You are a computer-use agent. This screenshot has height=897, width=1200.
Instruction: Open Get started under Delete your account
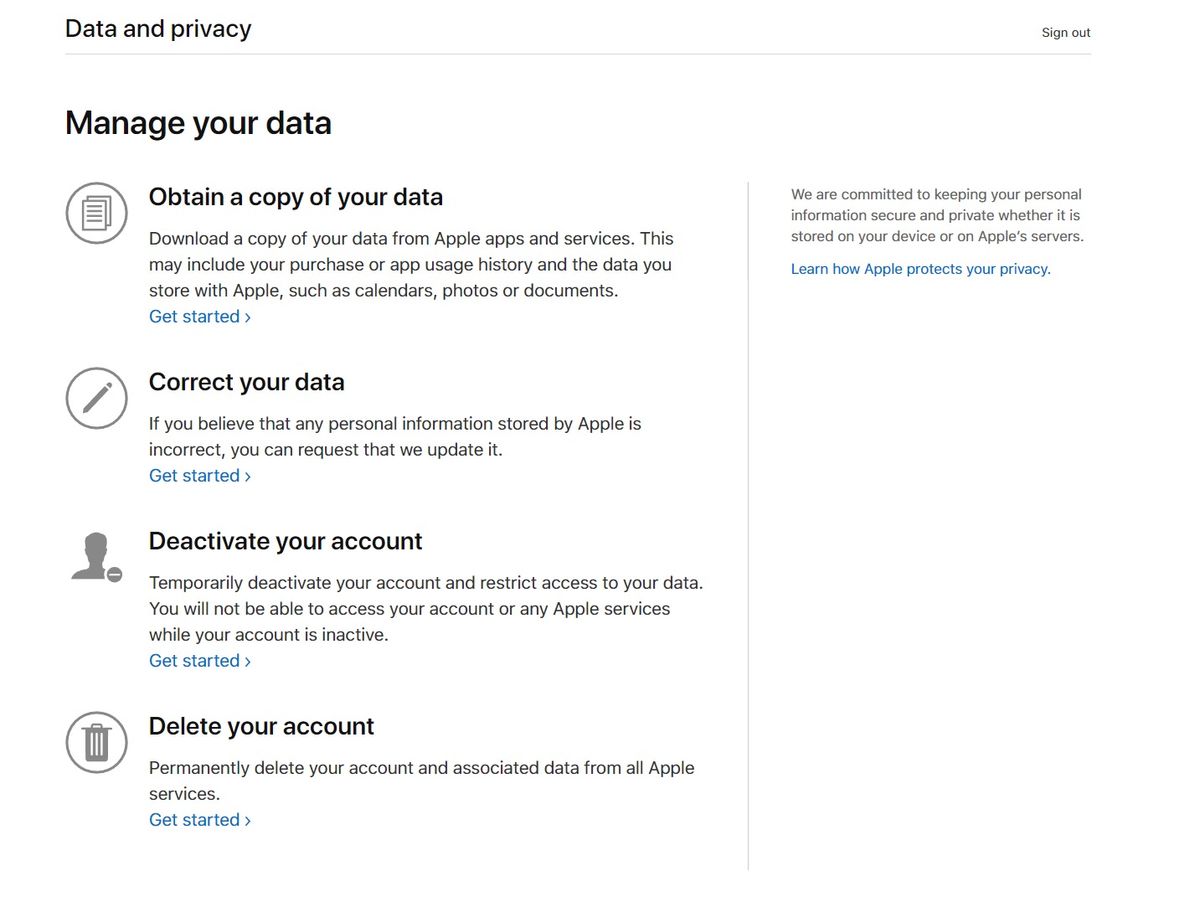193,819
